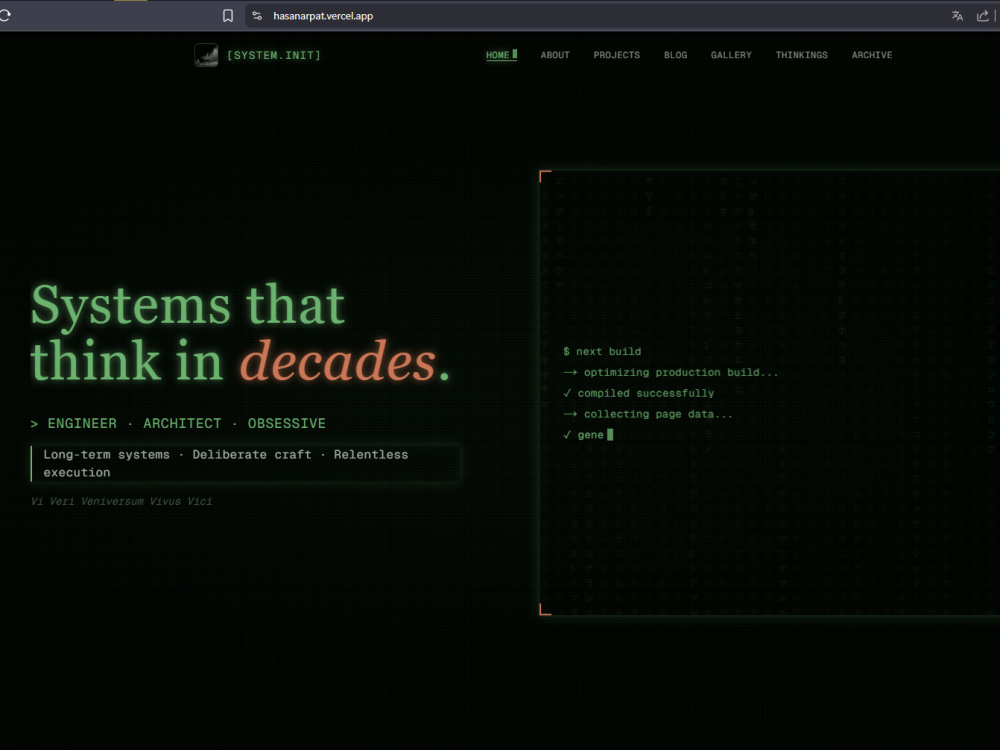Image resolution: width=1000 pixels, height=750 pixels.
Task: Click the 'ARCHITECT' tagline word
Action: point(182,423)
